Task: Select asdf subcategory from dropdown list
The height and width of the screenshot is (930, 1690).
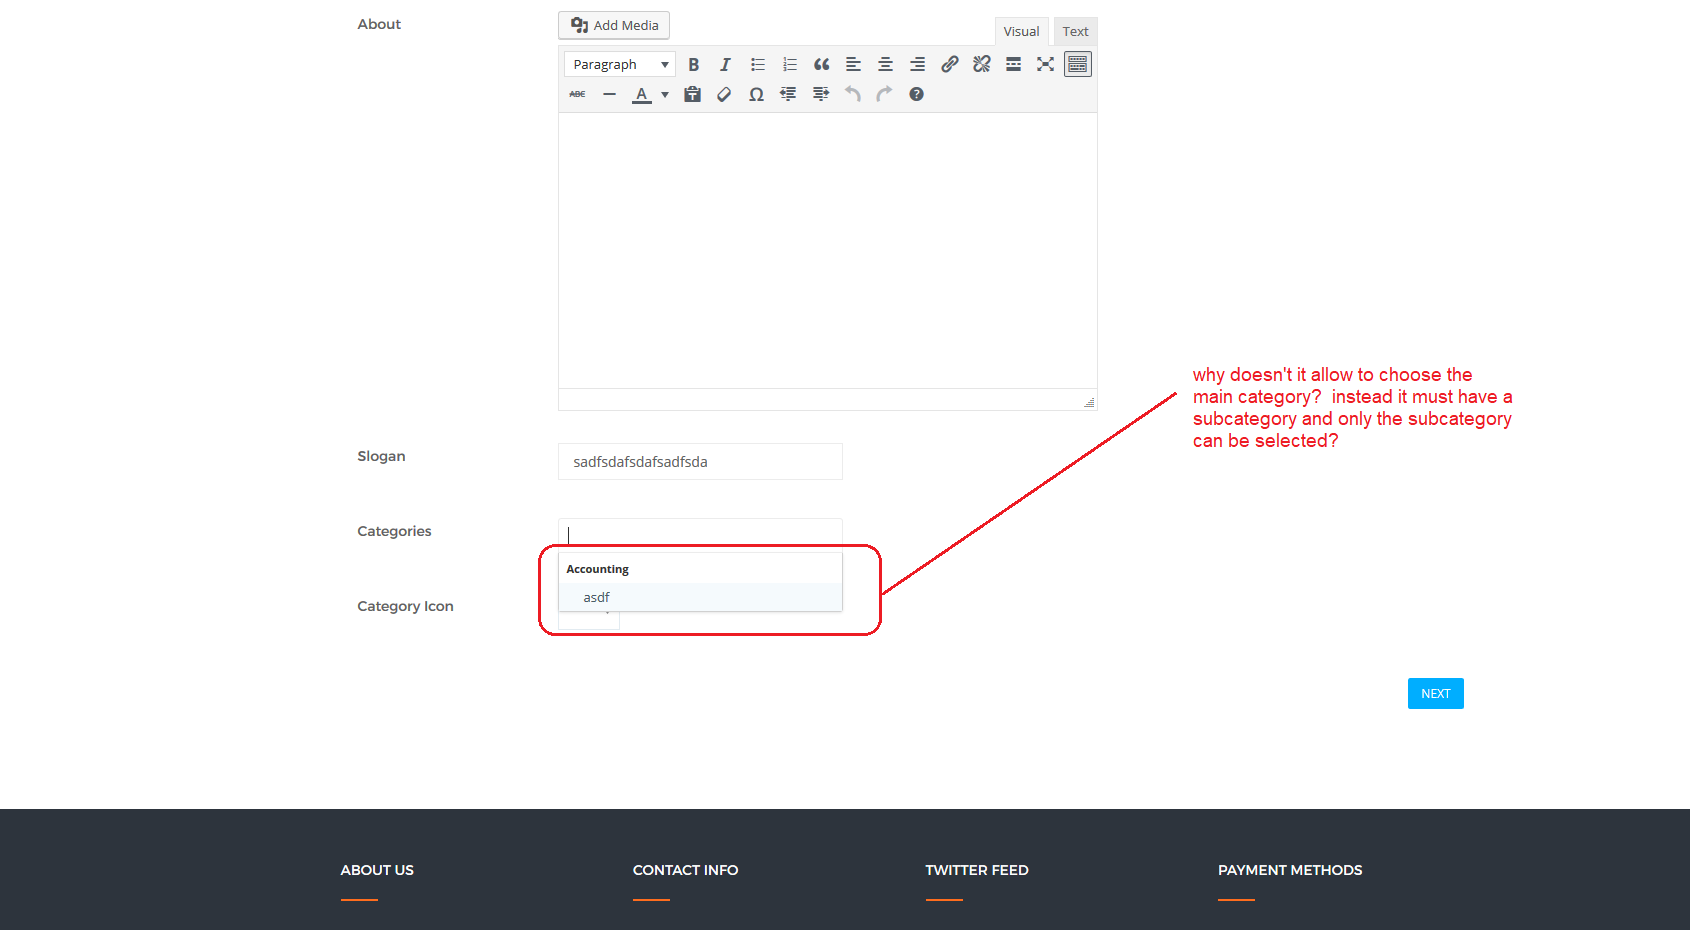Action: coord(597,597)
